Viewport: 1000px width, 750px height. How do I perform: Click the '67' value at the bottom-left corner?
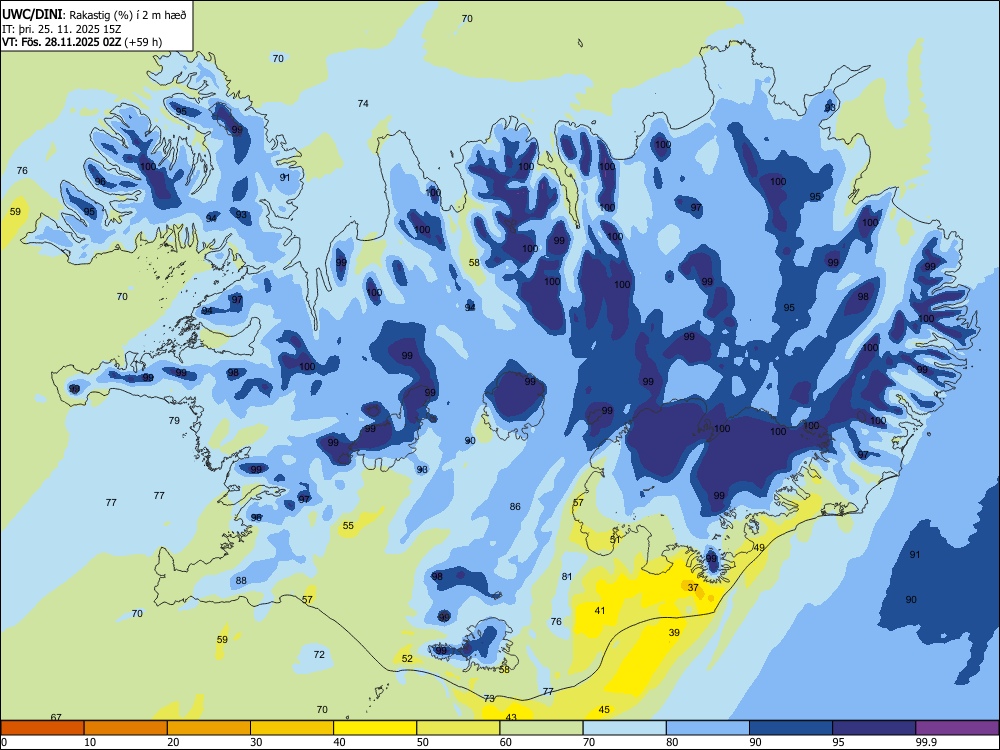click(x=56, y=717)
